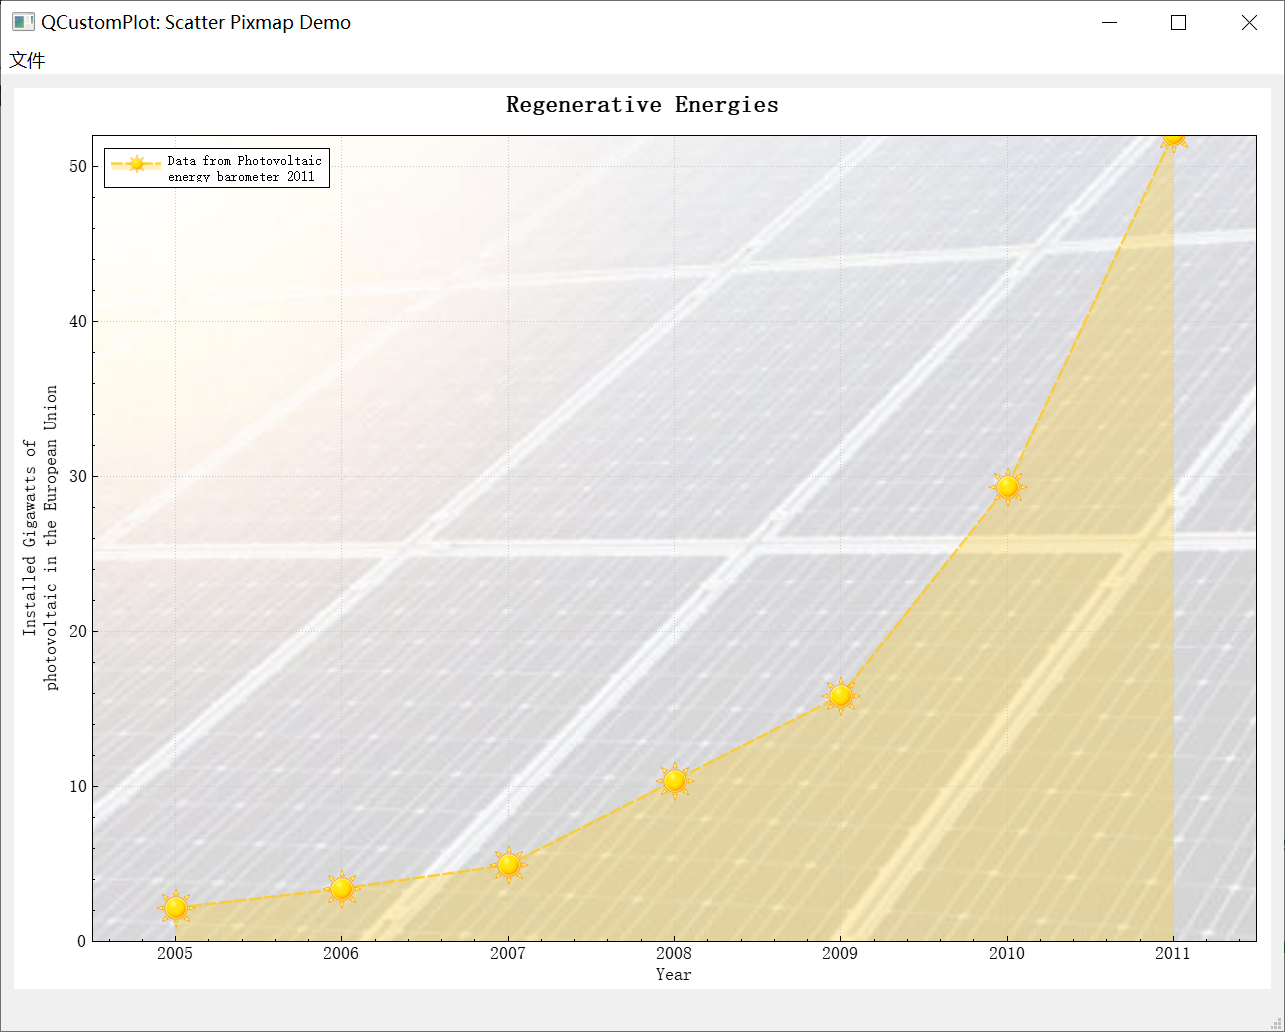This screenshot has height=1032, width=1285.
Task: Click the QCustomPlot app icon in title bar
Action: pos(23,22)
